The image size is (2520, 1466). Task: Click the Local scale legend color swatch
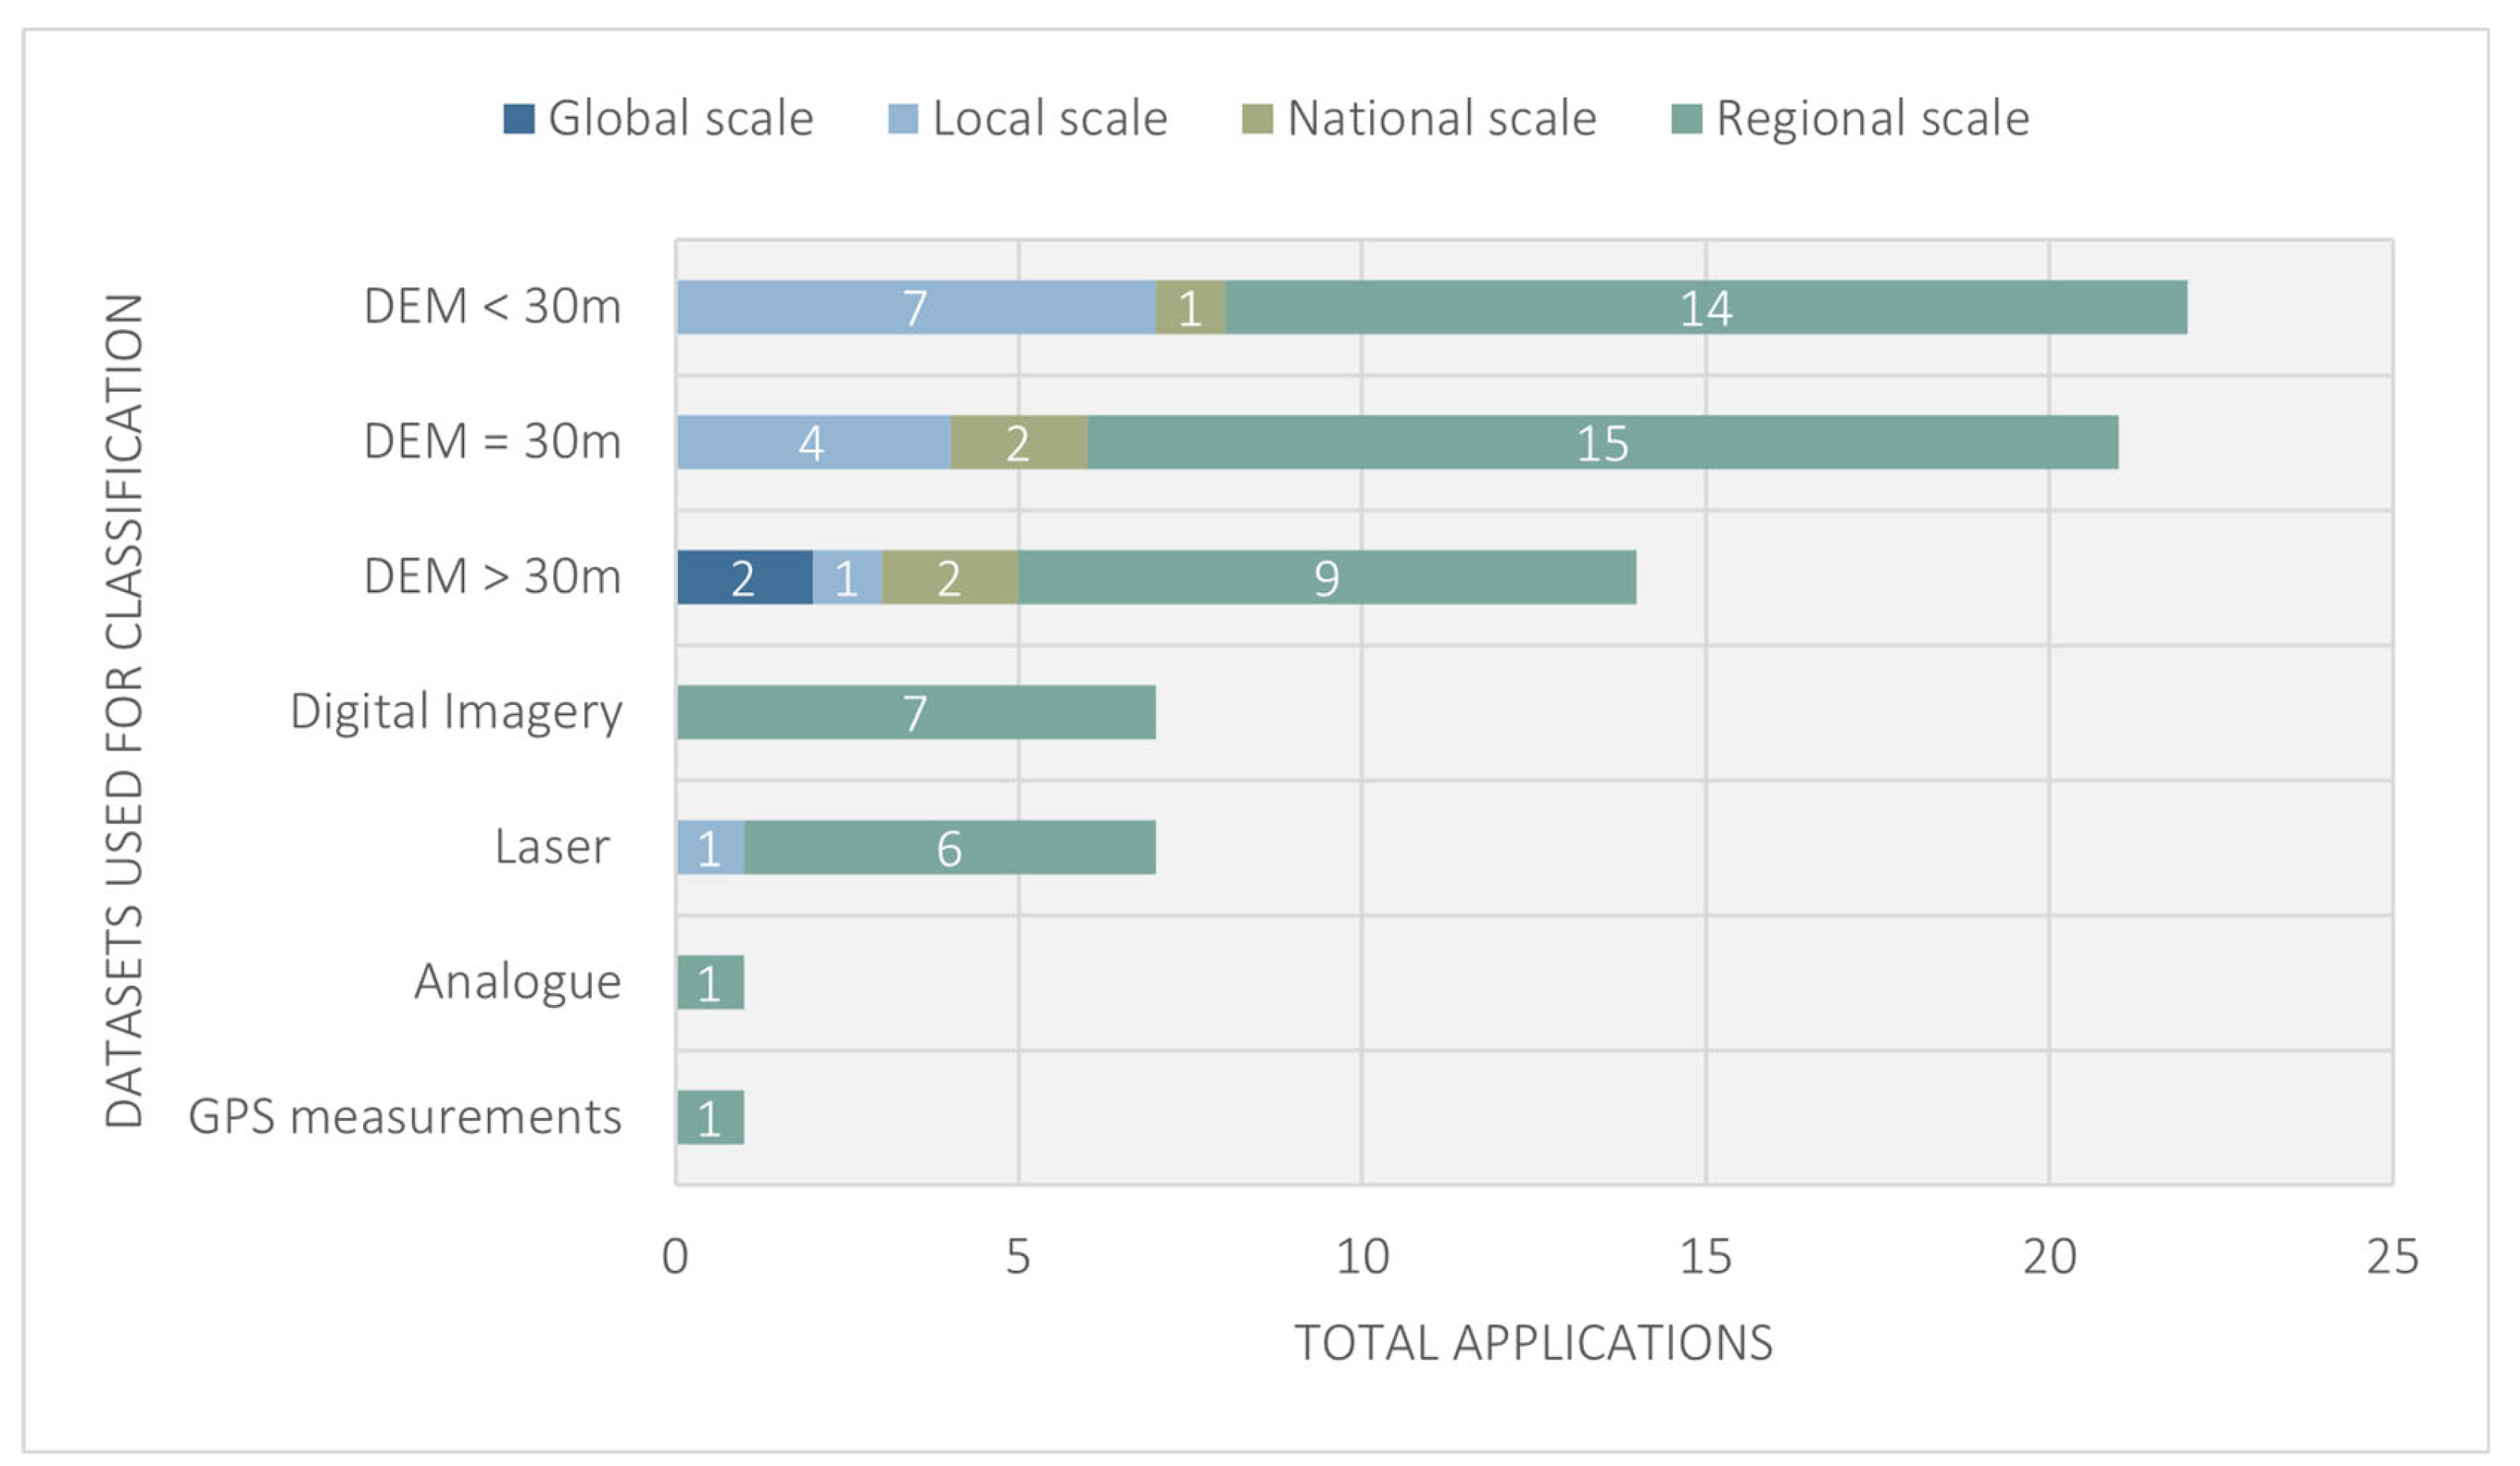[902, 119]
